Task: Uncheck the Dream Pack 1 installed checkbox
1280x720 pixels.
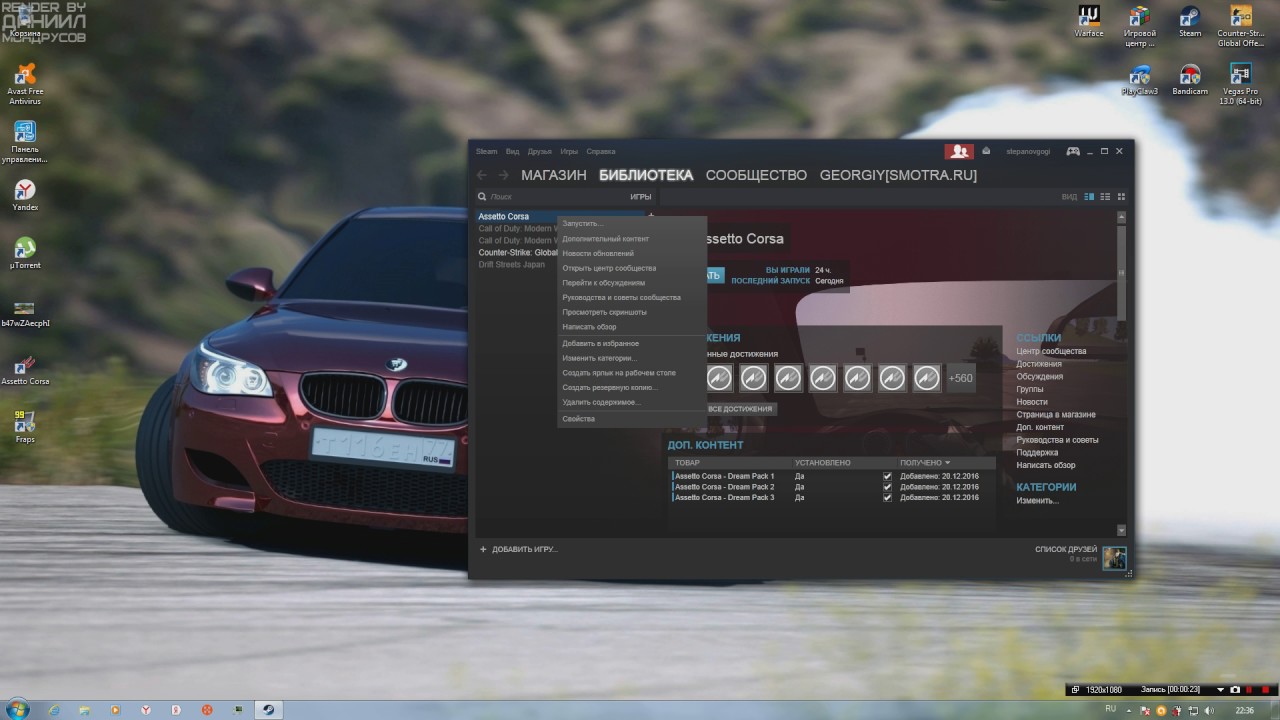Action: (x=887, y=476)
